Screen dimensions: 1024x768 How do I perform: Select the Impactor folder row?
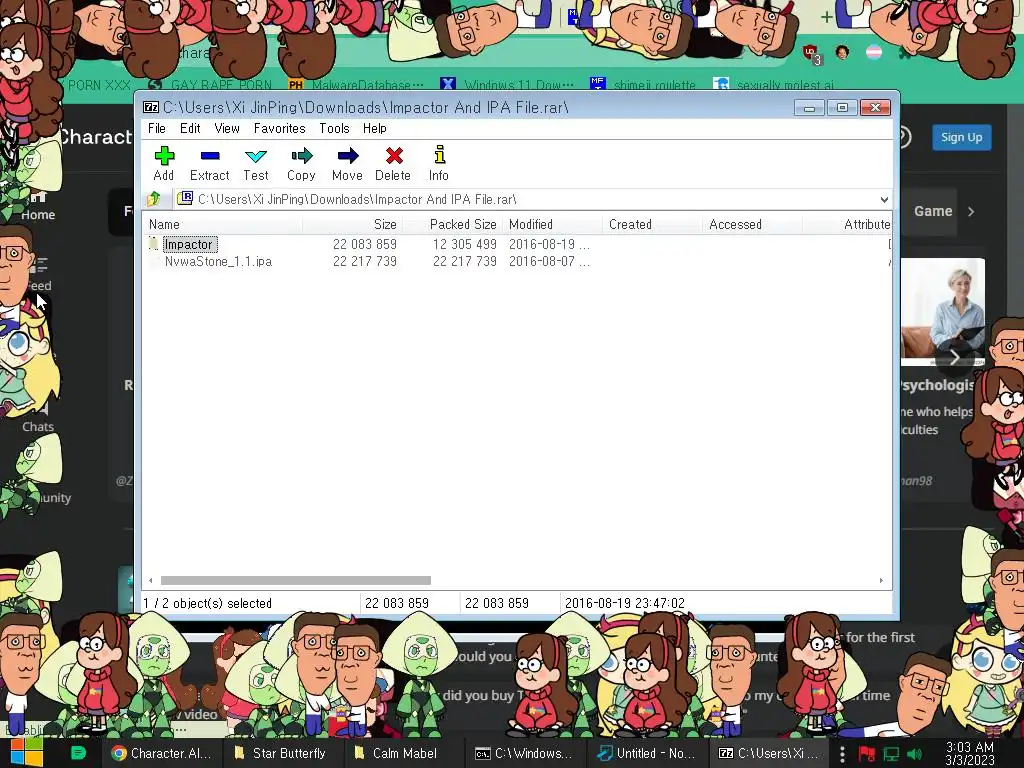[x=517, y=244]
